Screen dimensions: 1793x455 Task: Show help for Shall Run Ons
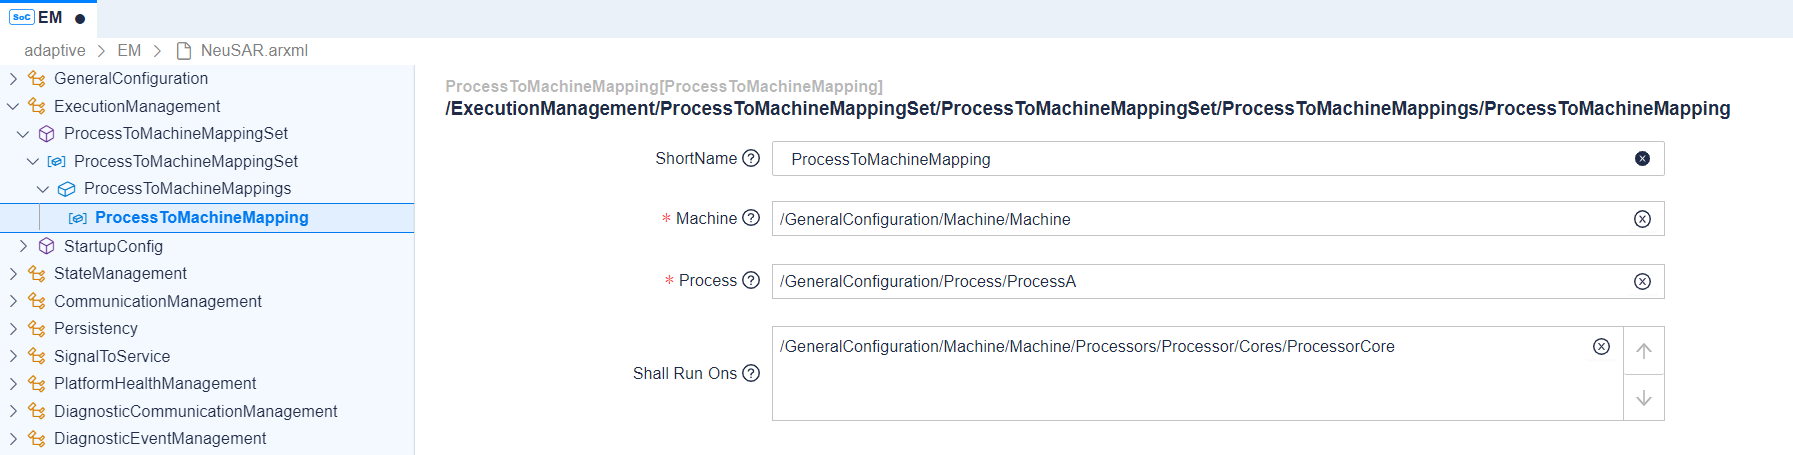[751, 373]
